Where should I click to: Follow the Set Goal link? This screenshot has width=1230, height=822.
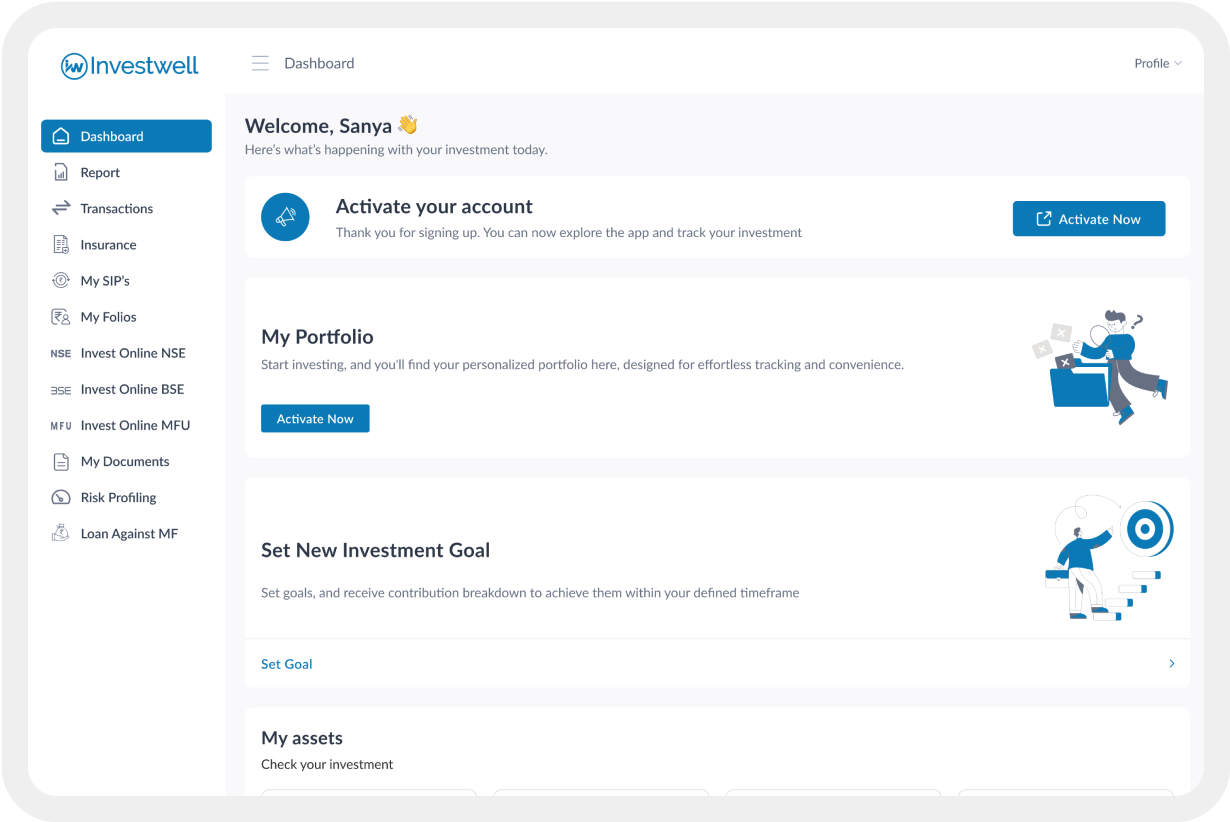(287, 664)
